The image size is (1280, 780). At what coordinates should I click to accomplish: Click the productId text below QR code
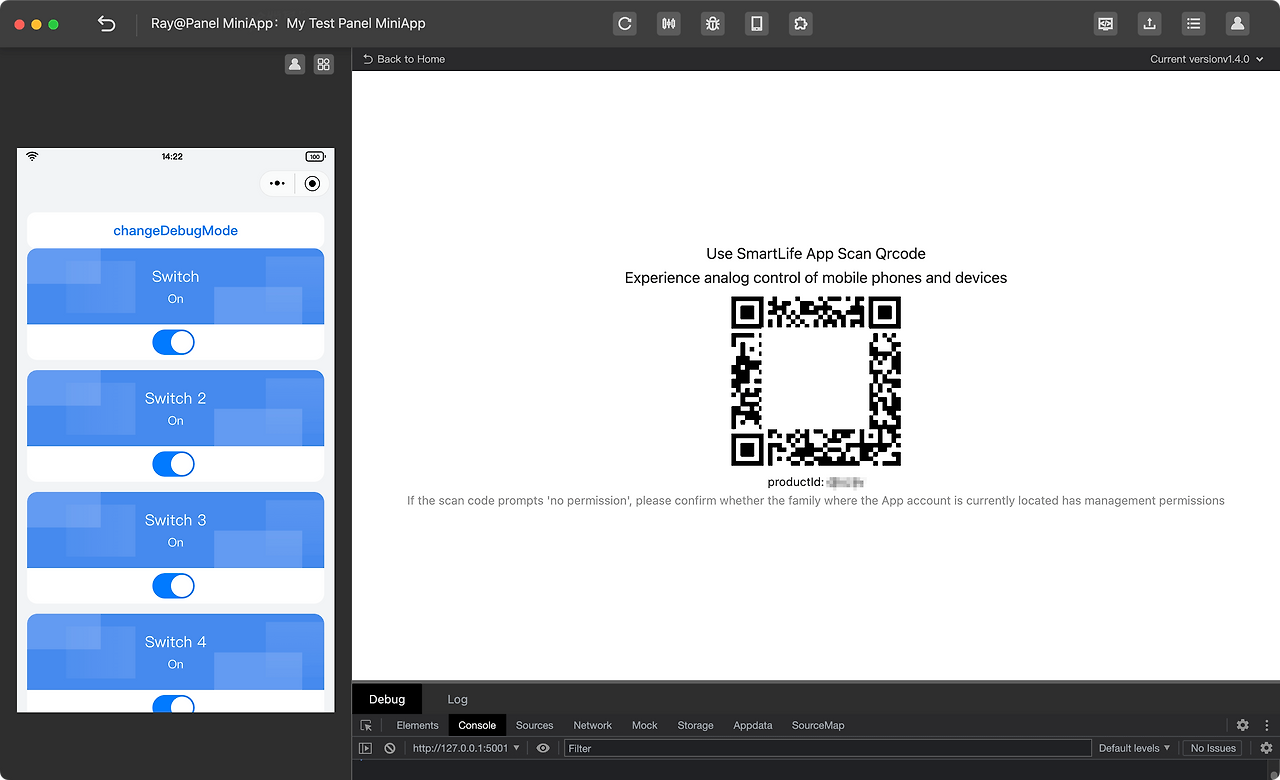[815, 482]
